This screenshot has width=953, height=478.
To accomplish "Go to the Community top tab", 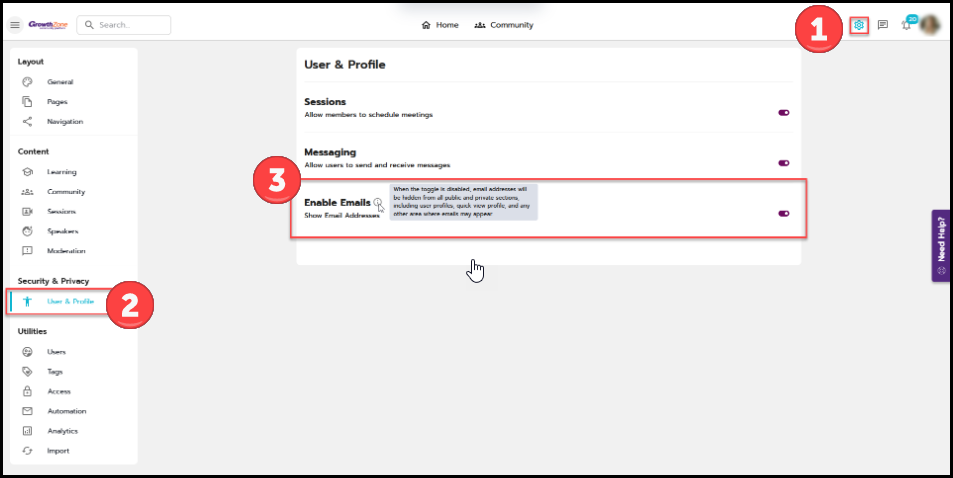I will pyautogui.click(x=503, y=25).
